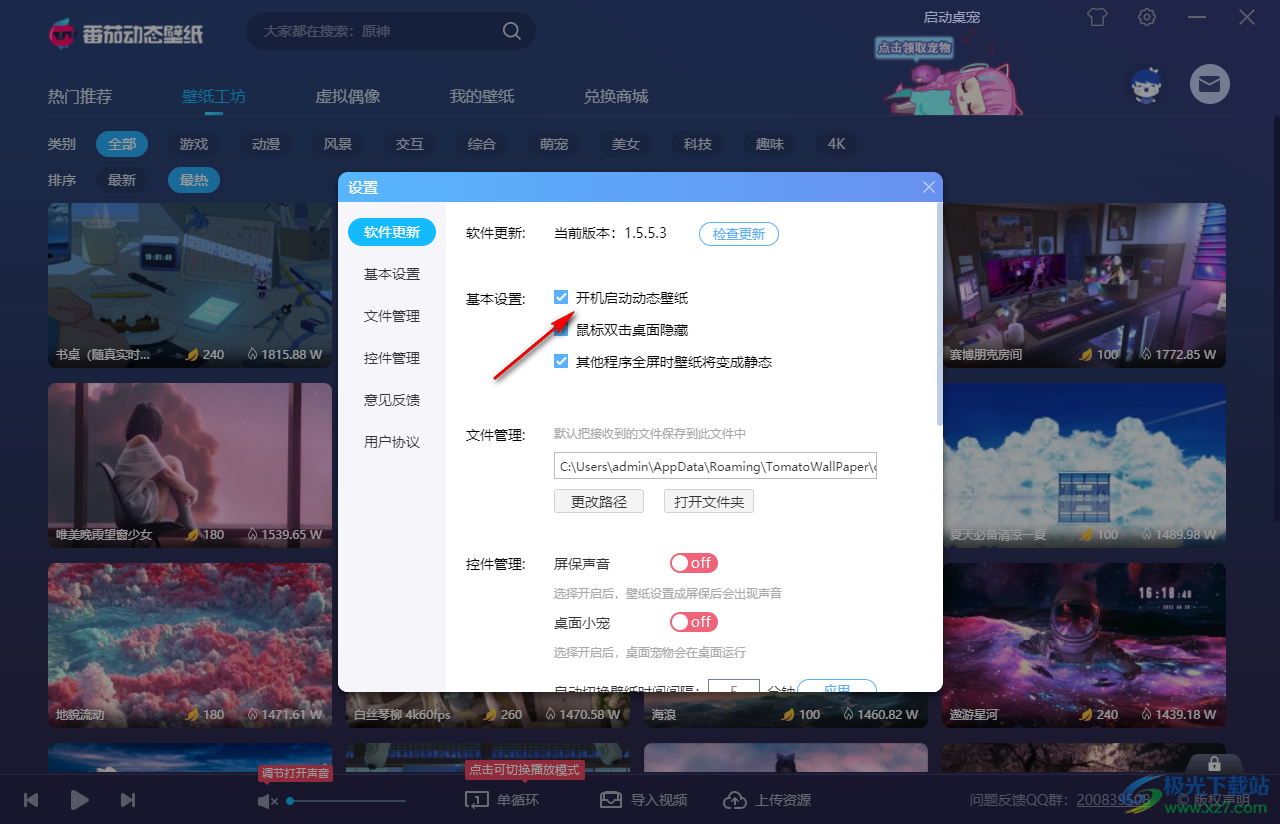Filter by 综合 category
Image resolution: width=1280 pixels, height=824 pixels.
(482, 144)
